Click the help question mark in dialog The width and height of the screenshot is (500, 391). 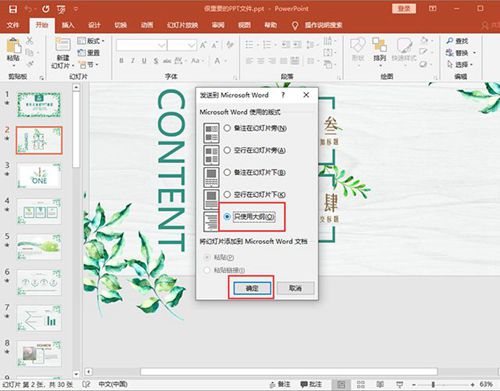coord(283,95)
